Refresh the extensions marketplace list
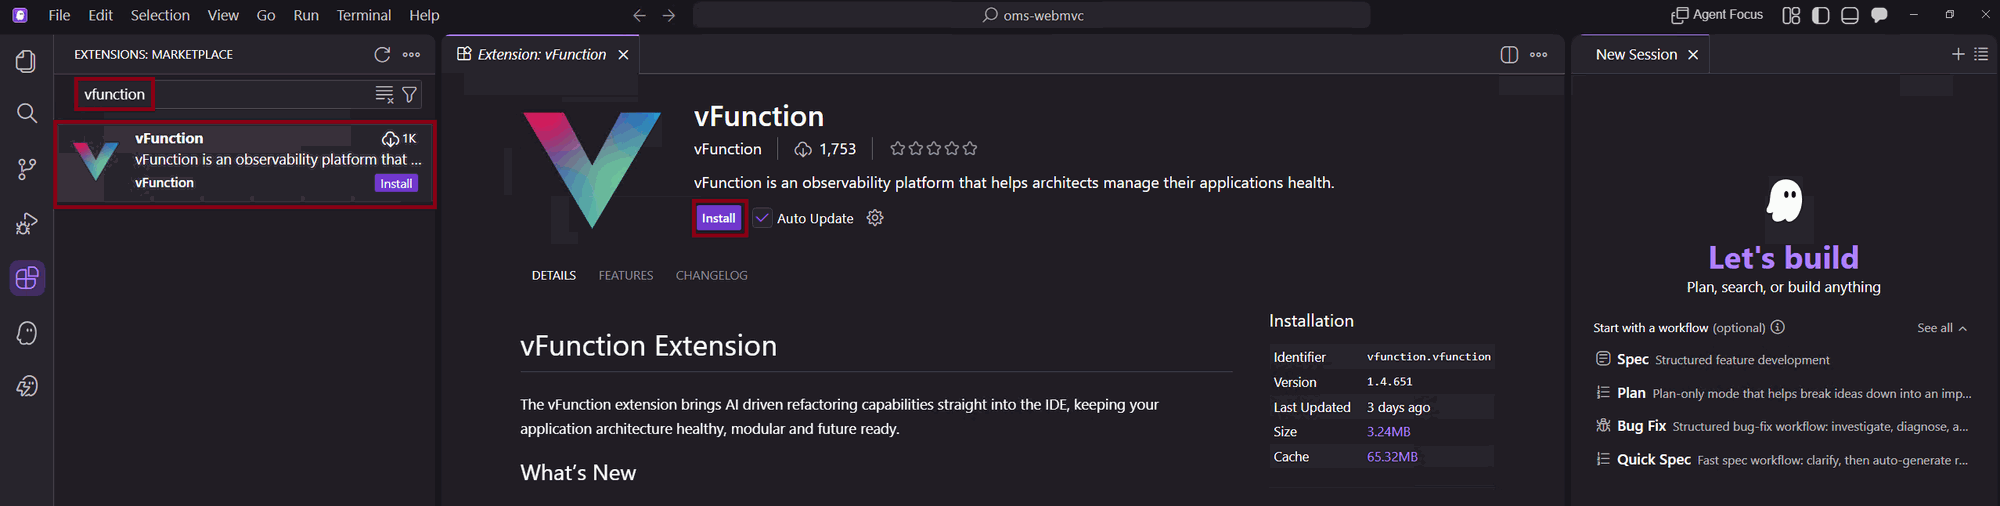 (382, 55)
